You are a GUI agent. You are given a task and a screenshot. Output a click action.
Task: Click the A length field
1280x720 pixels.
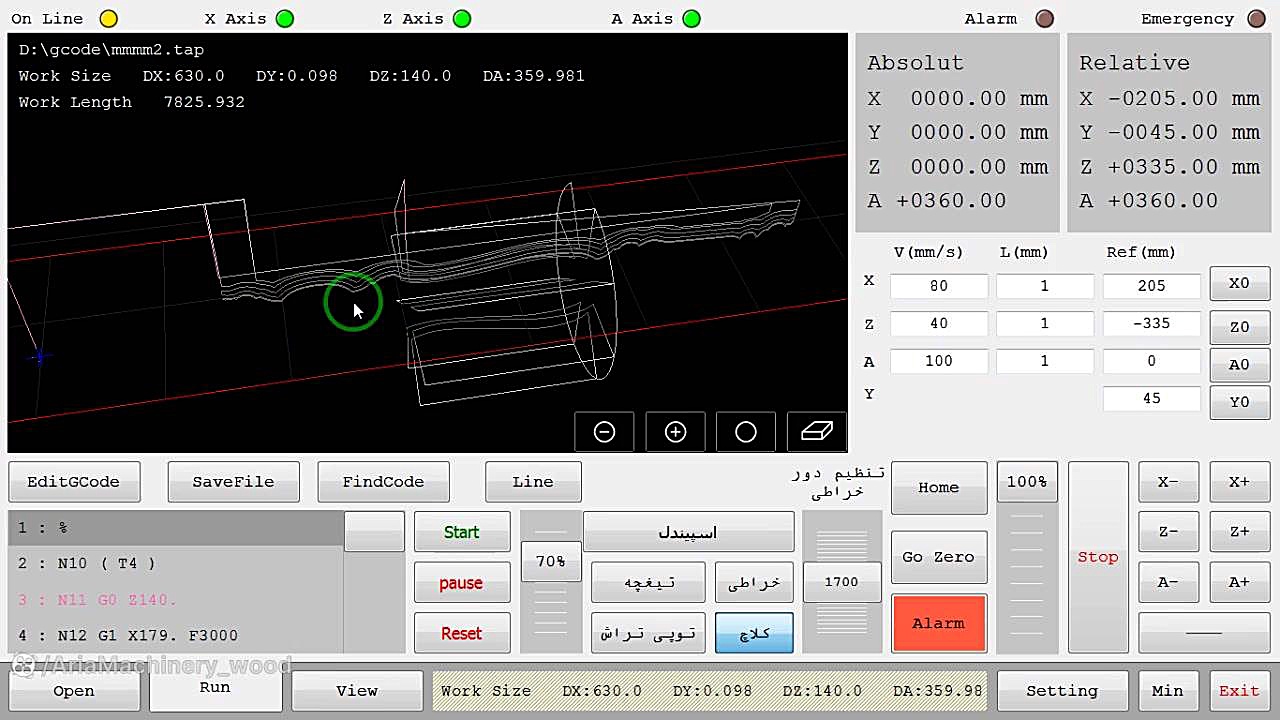click(1045, 361)
